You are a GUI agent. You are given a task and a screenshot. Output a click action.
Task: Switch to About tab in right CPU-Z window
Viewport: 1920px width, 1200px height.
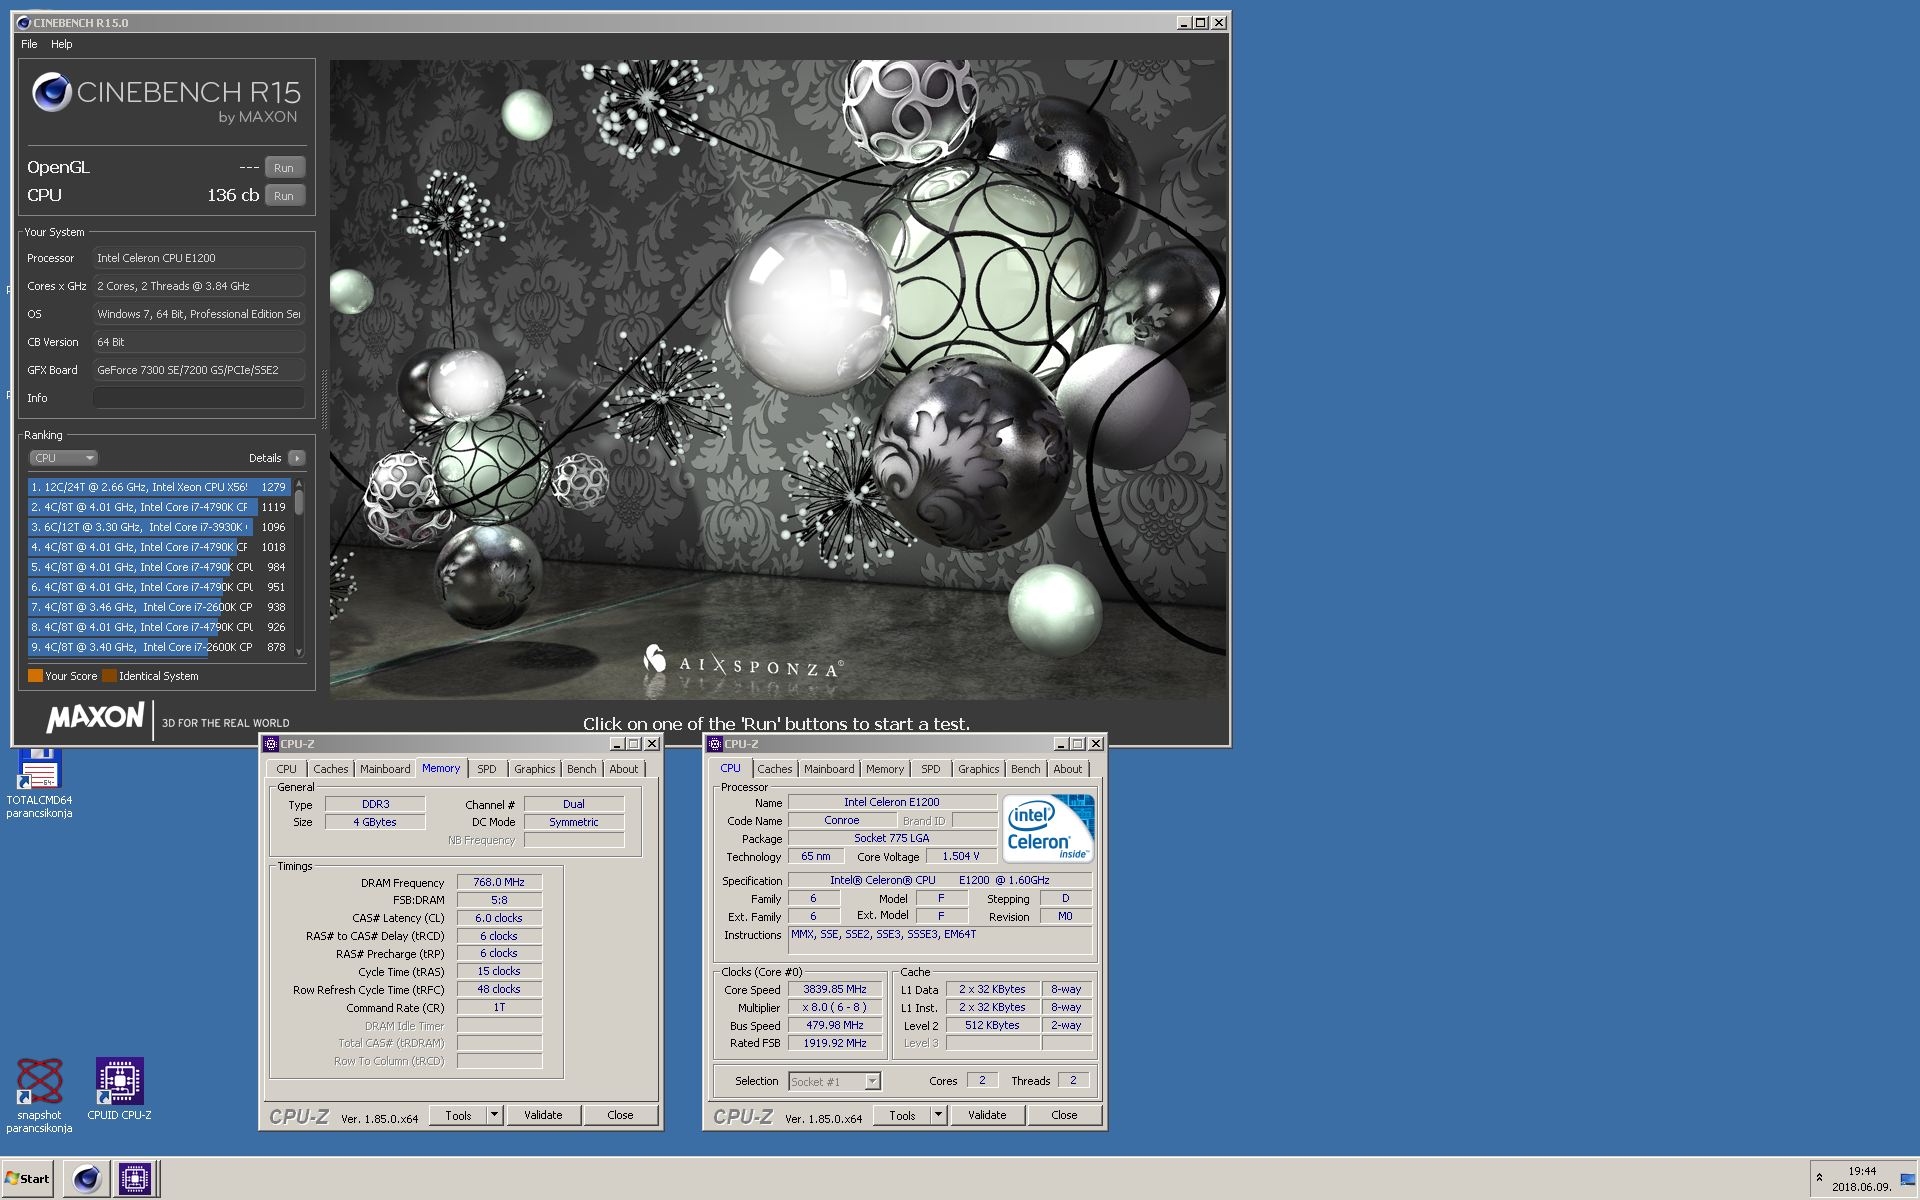pyautogui.click(x=1068, y=769)
